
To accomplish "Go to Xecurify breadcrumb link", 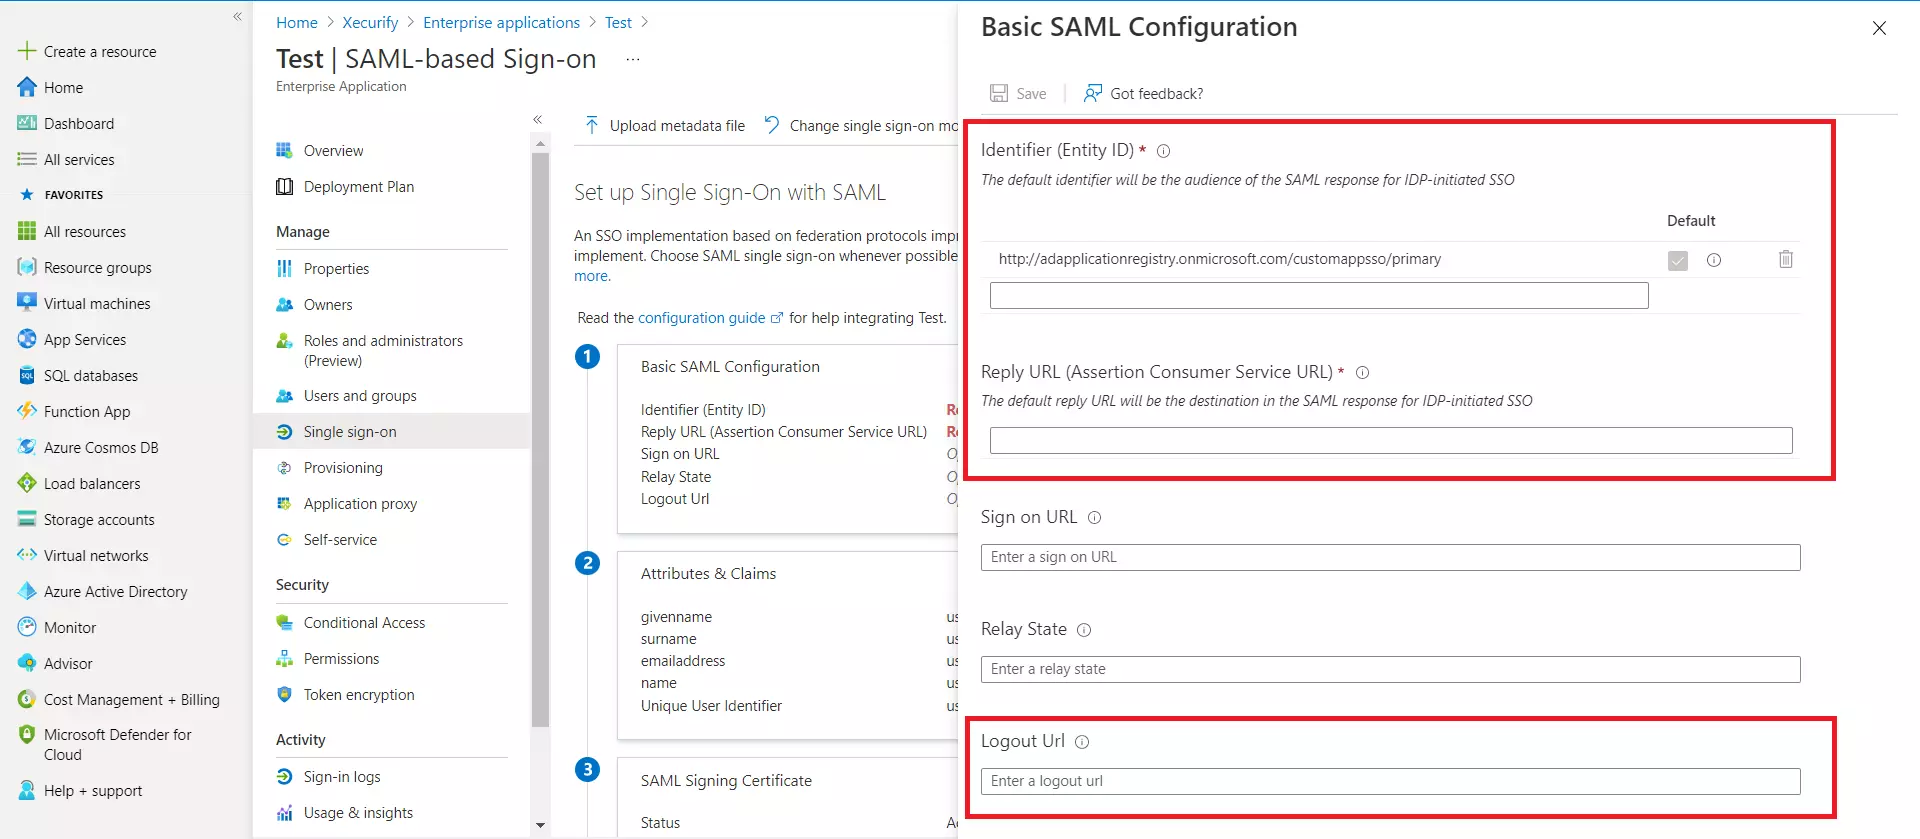I will tap(370, 22).
